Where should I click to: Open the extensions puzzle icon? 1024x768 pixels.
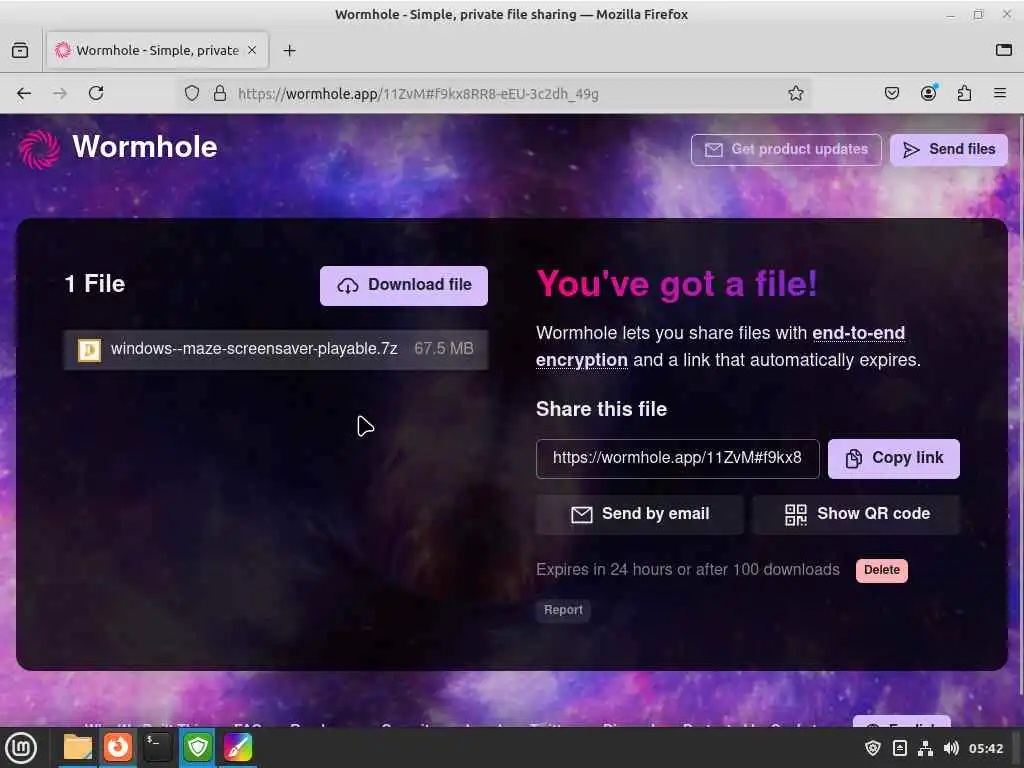[x=964, y=93]
